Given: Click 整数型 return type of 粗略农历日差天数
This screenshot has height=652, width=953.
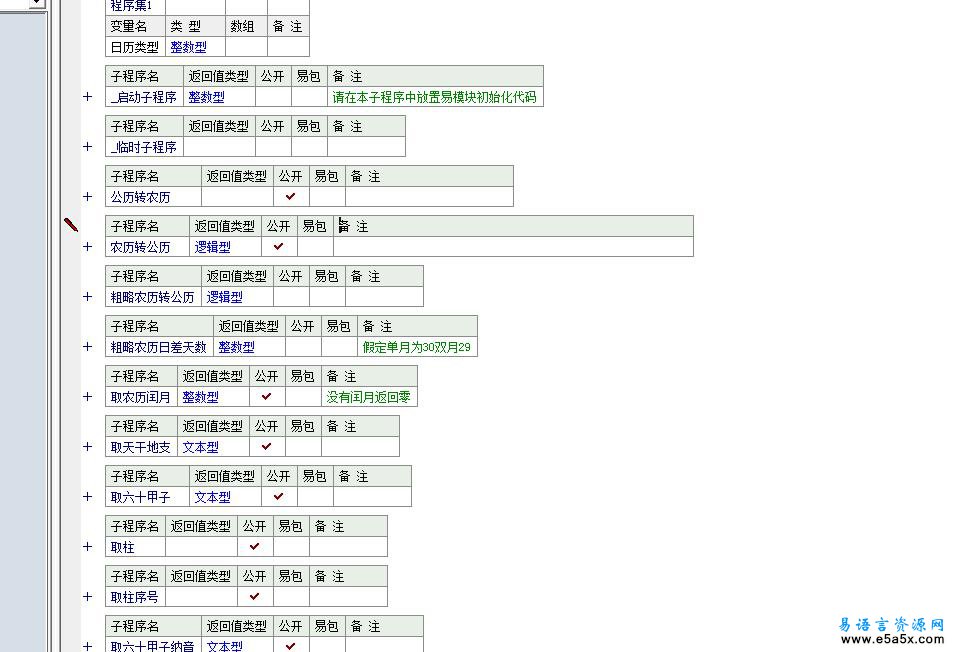Looking at the screenshot, I should 236,347.
